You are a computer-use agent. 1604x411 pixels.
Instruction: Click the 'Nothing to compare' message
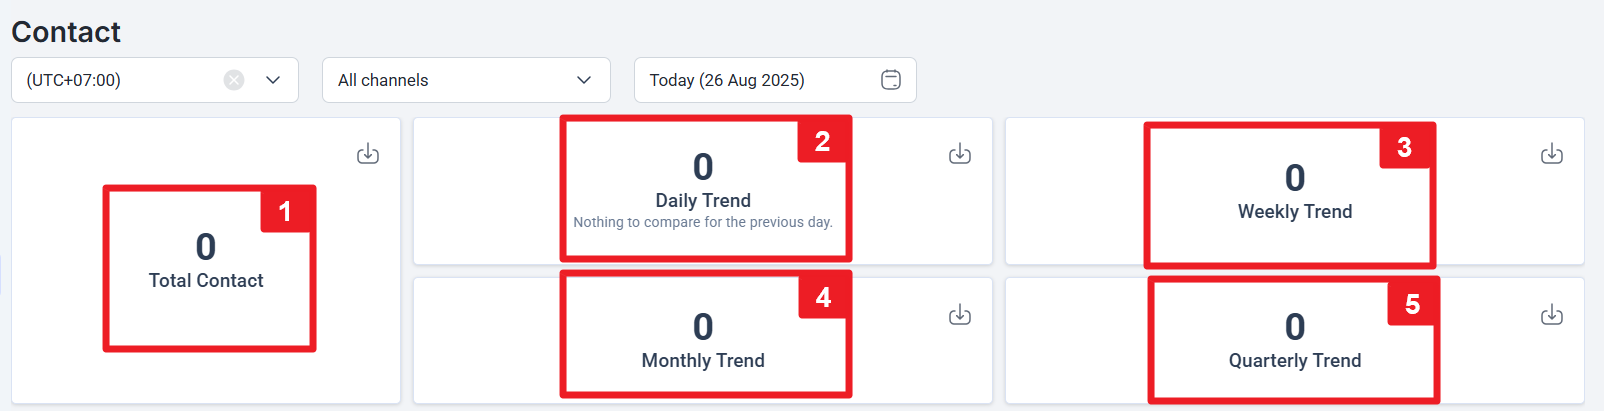pos(703,222)
